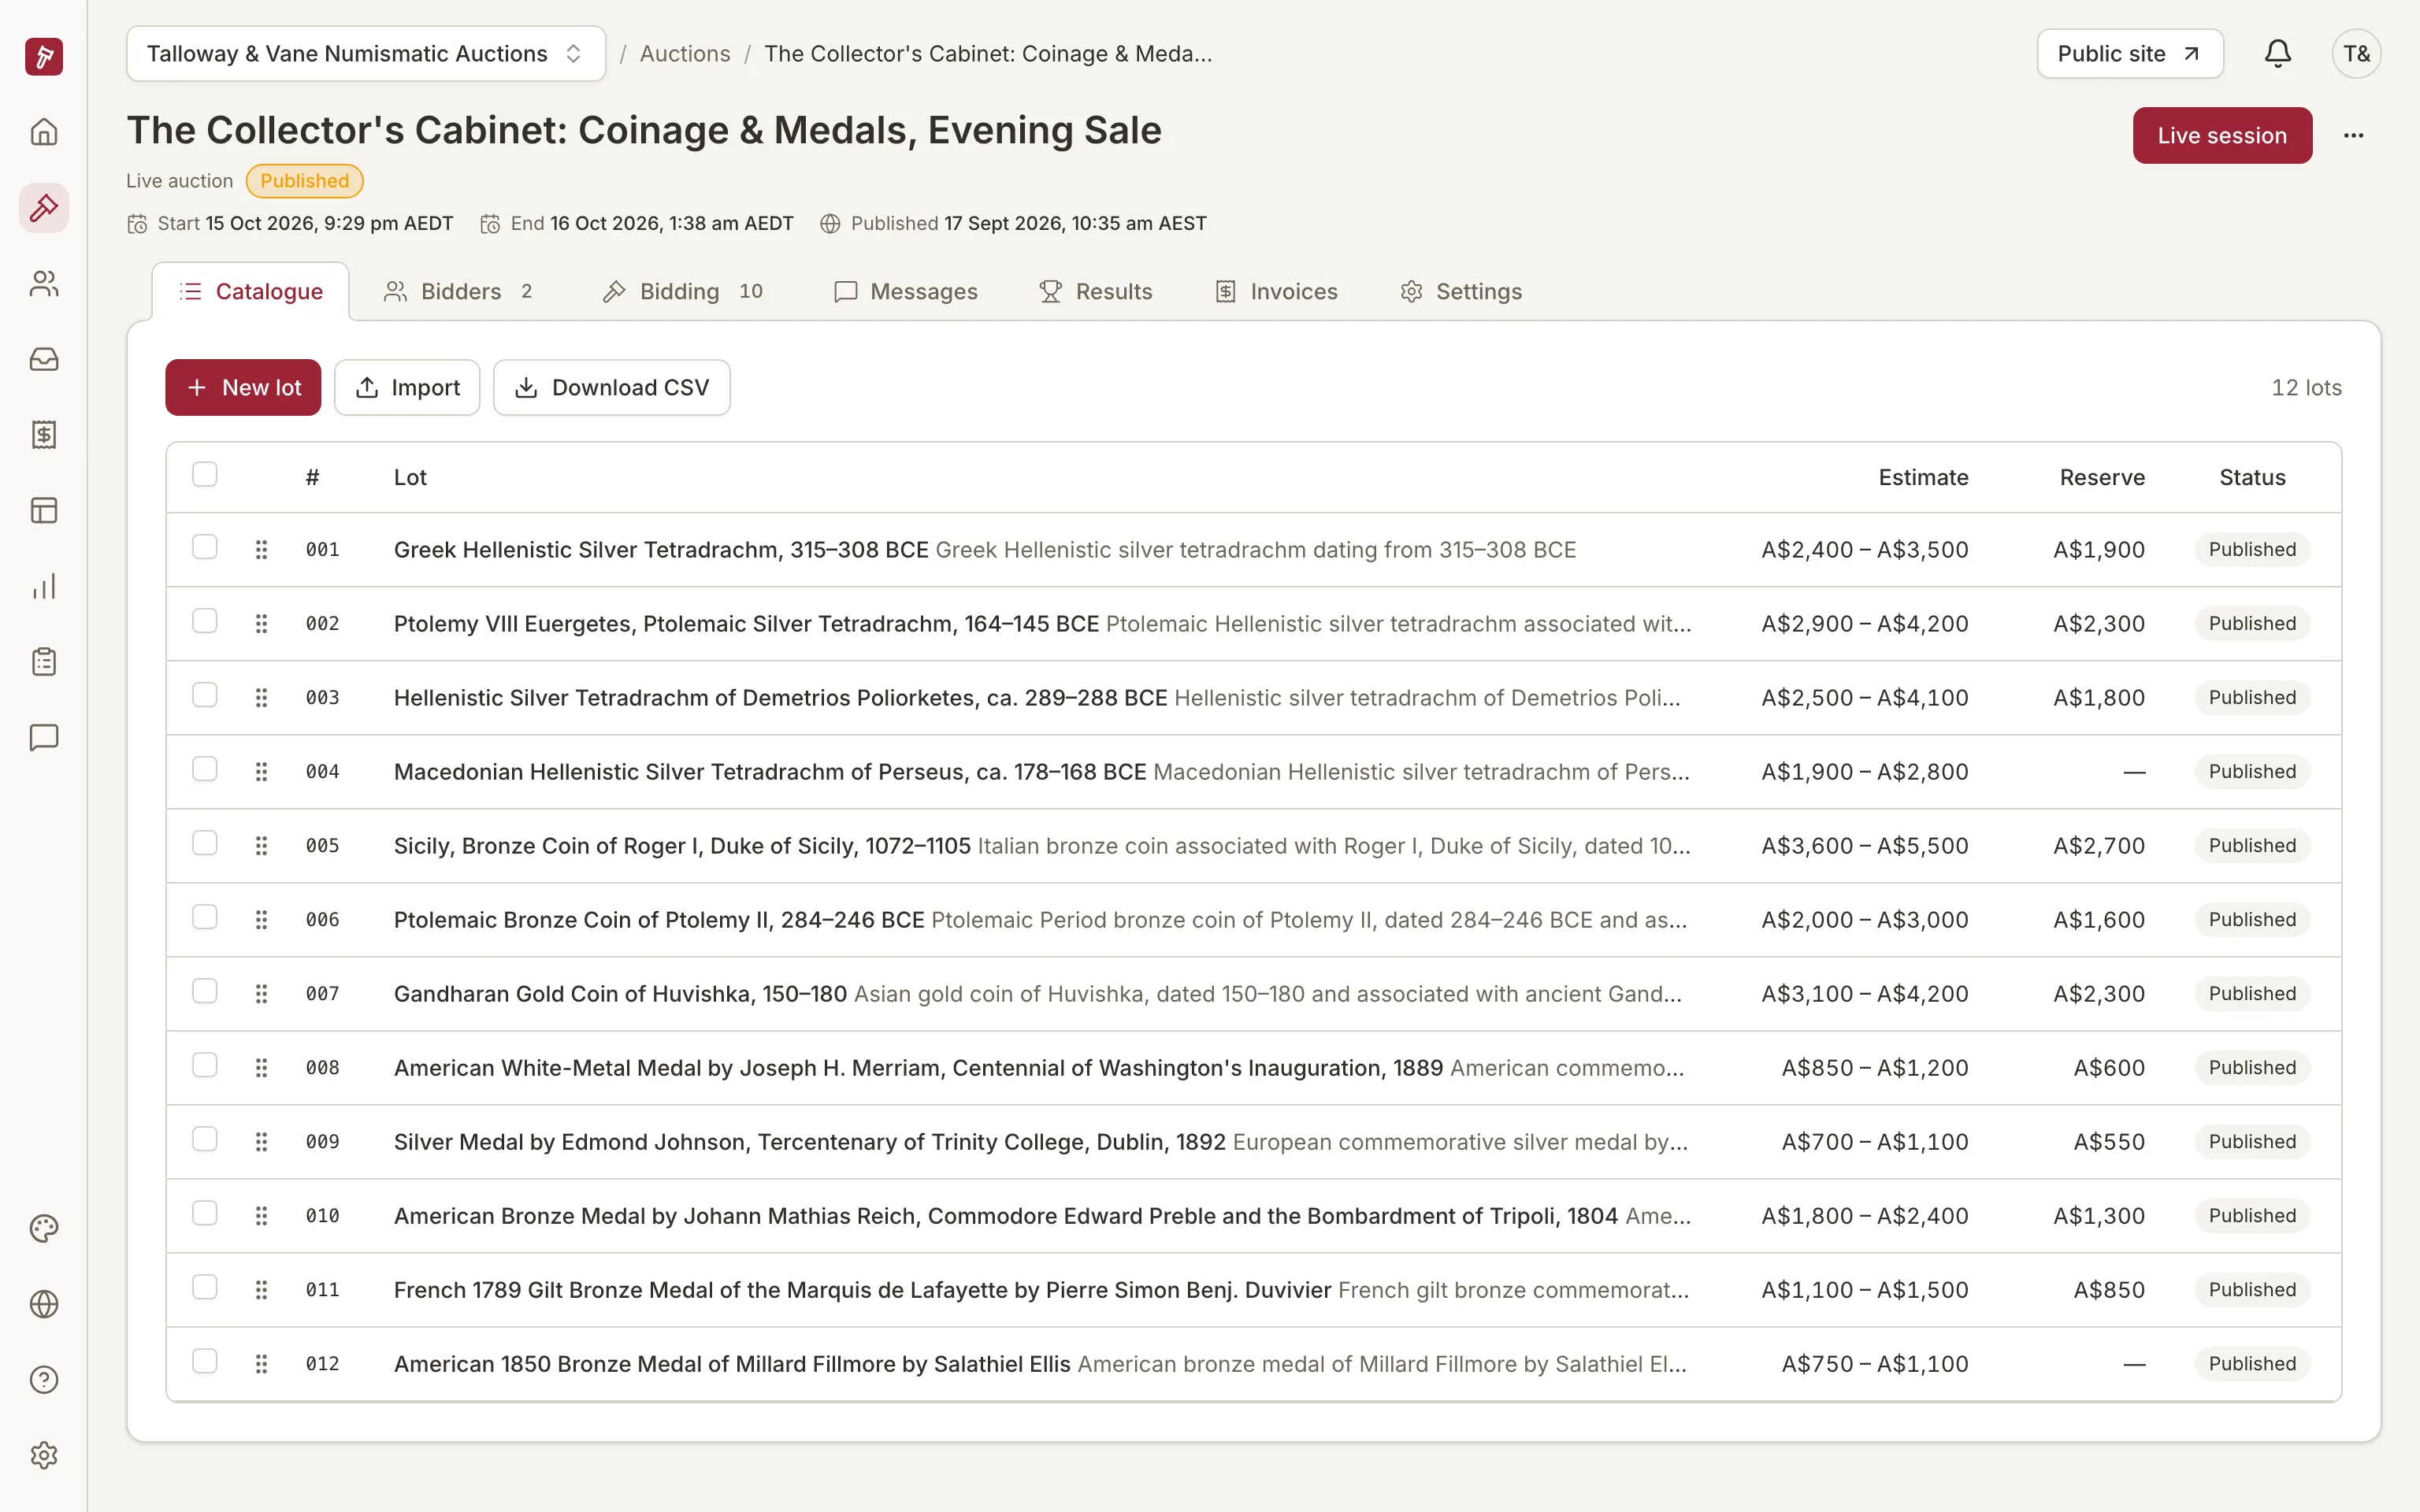Switch to the Results tab
2420x1512 pixels.
(x=1096, y=292)
